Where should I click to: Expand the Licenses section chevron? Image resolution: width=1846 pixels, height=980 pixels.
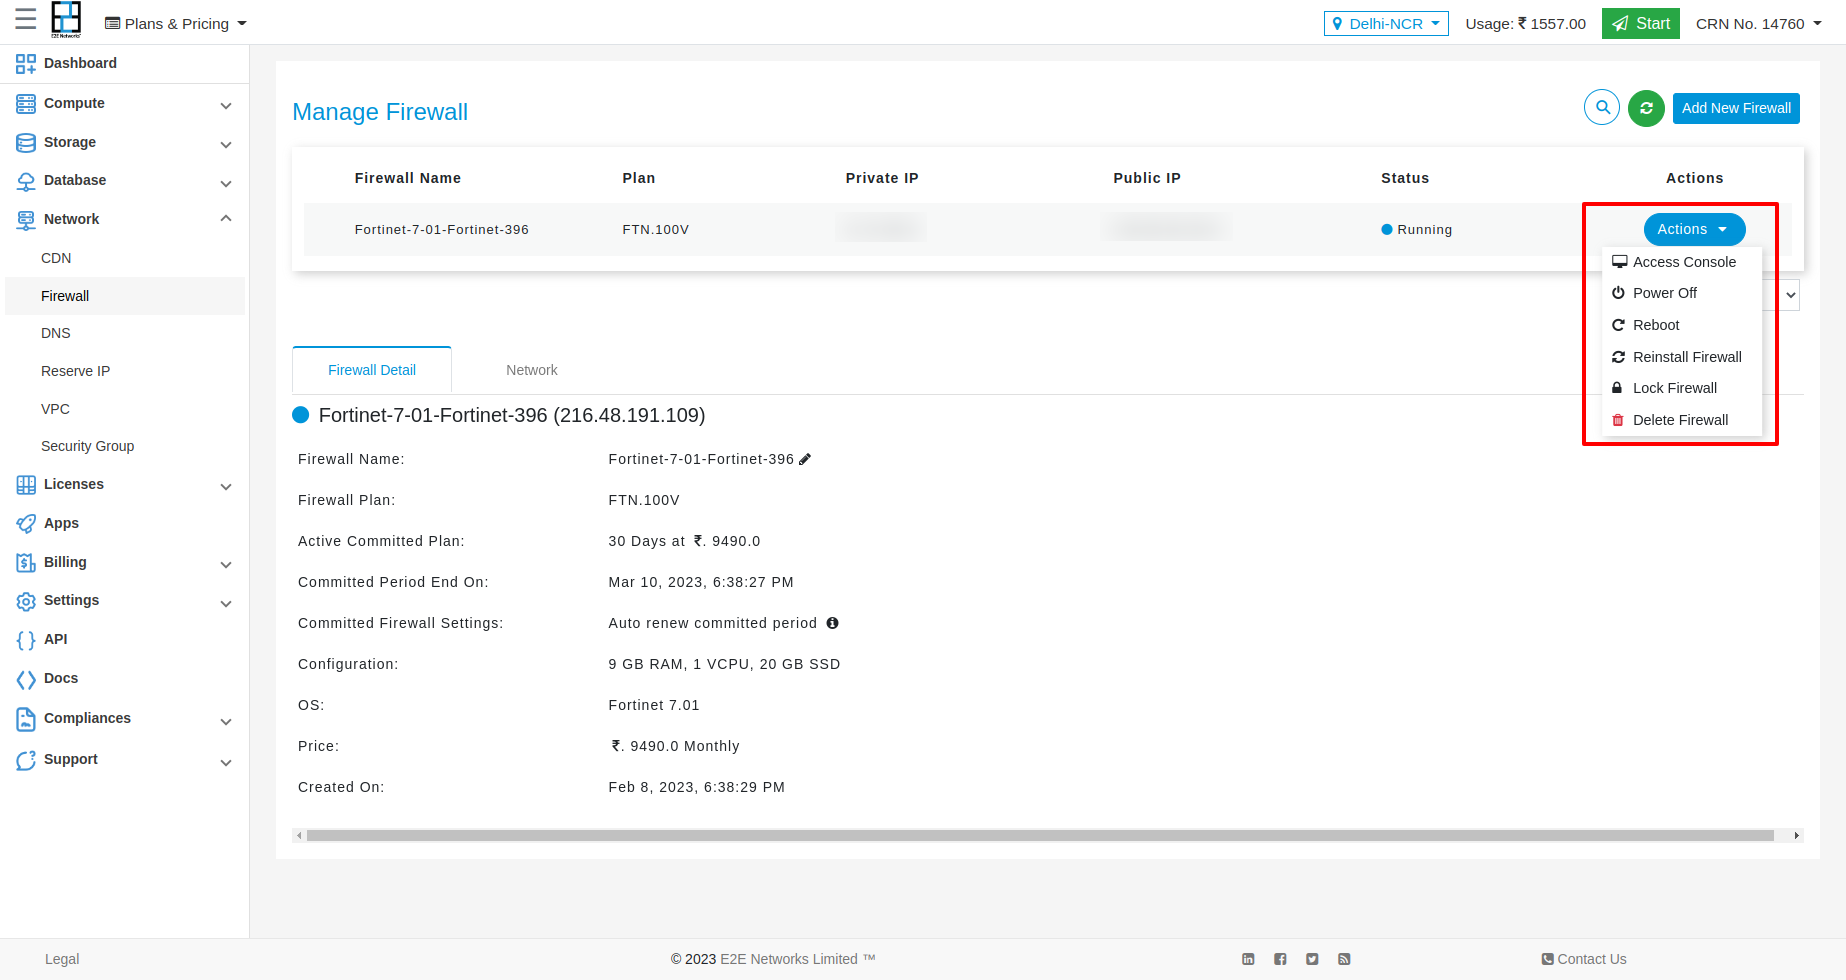click(x=226, y=486)
